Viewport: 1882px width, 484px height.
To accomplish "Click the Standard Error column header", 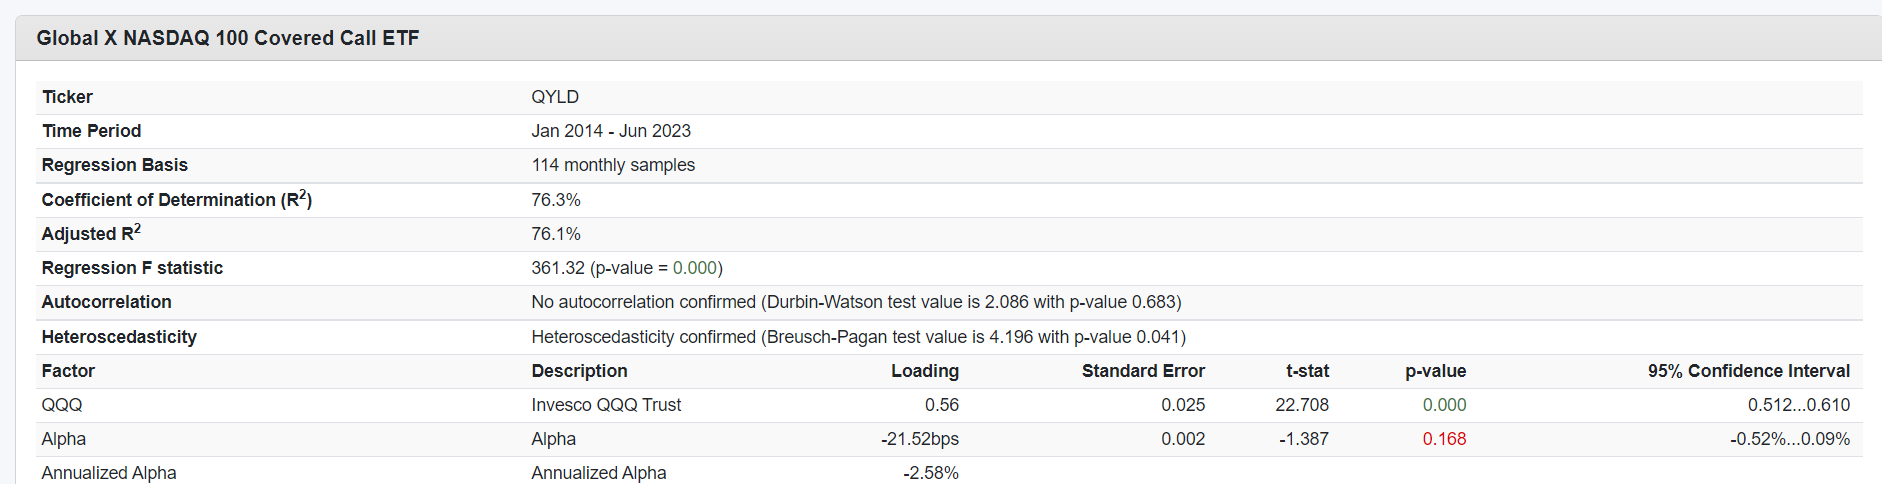I will (x=1143, y=371).
